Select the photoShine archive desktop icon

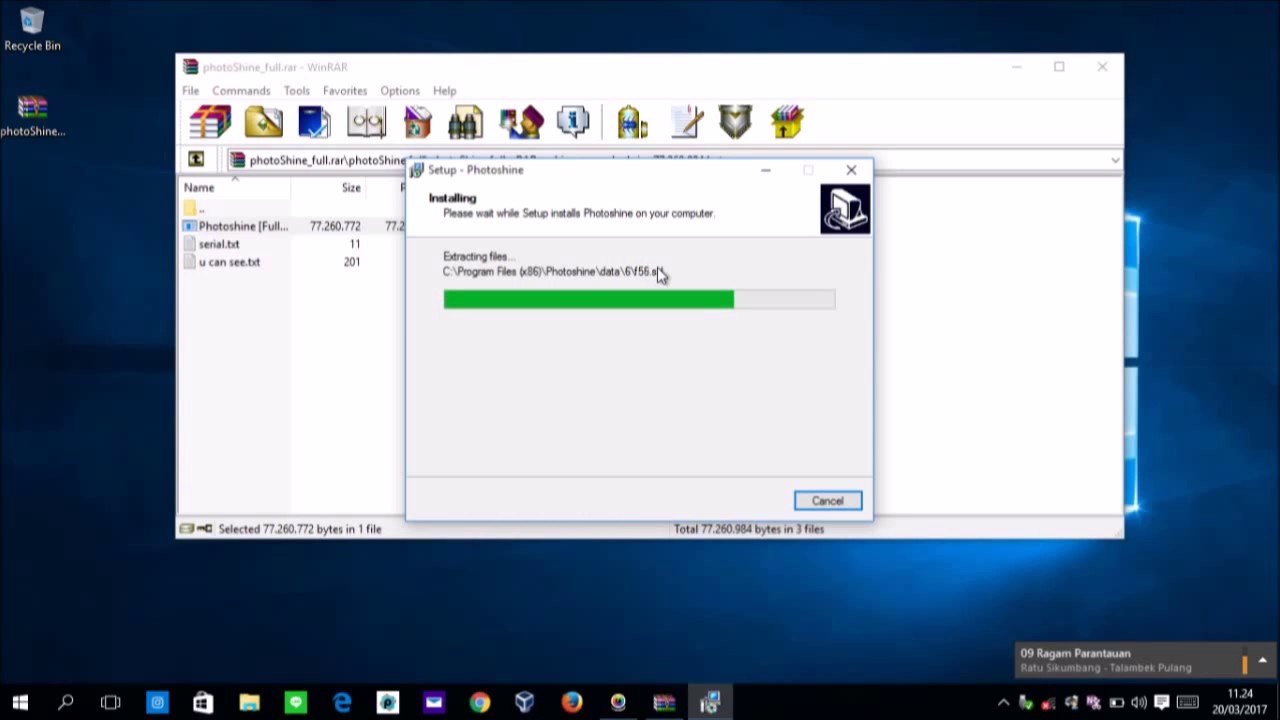point(32,117)
